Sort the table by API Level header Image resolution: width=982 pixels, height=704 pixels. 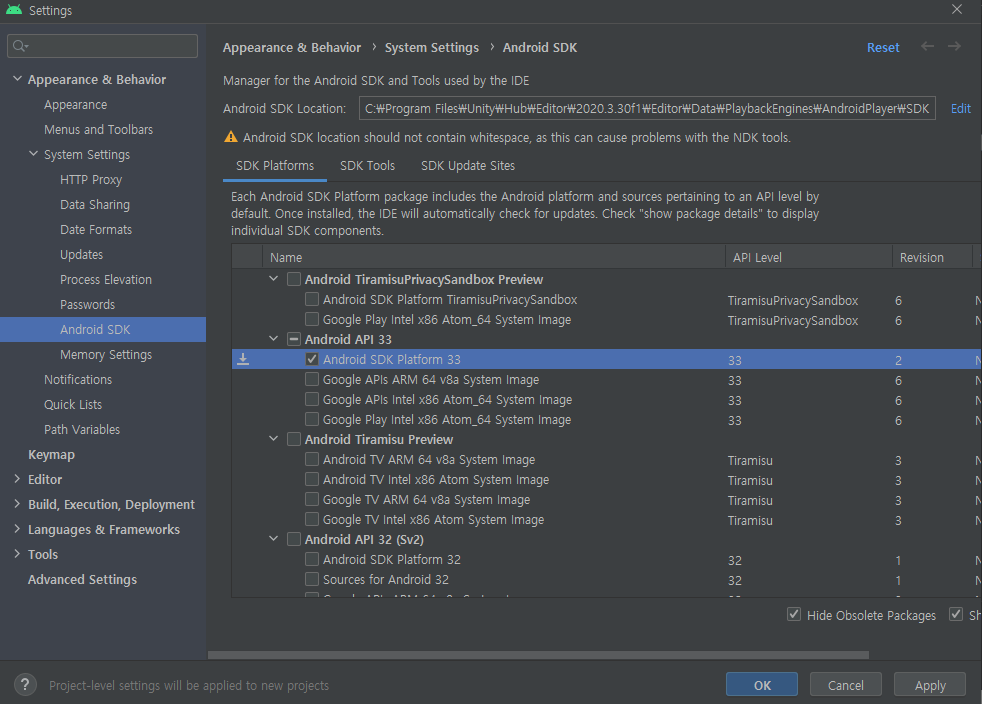pyautogui.click(x=809, y=257)
